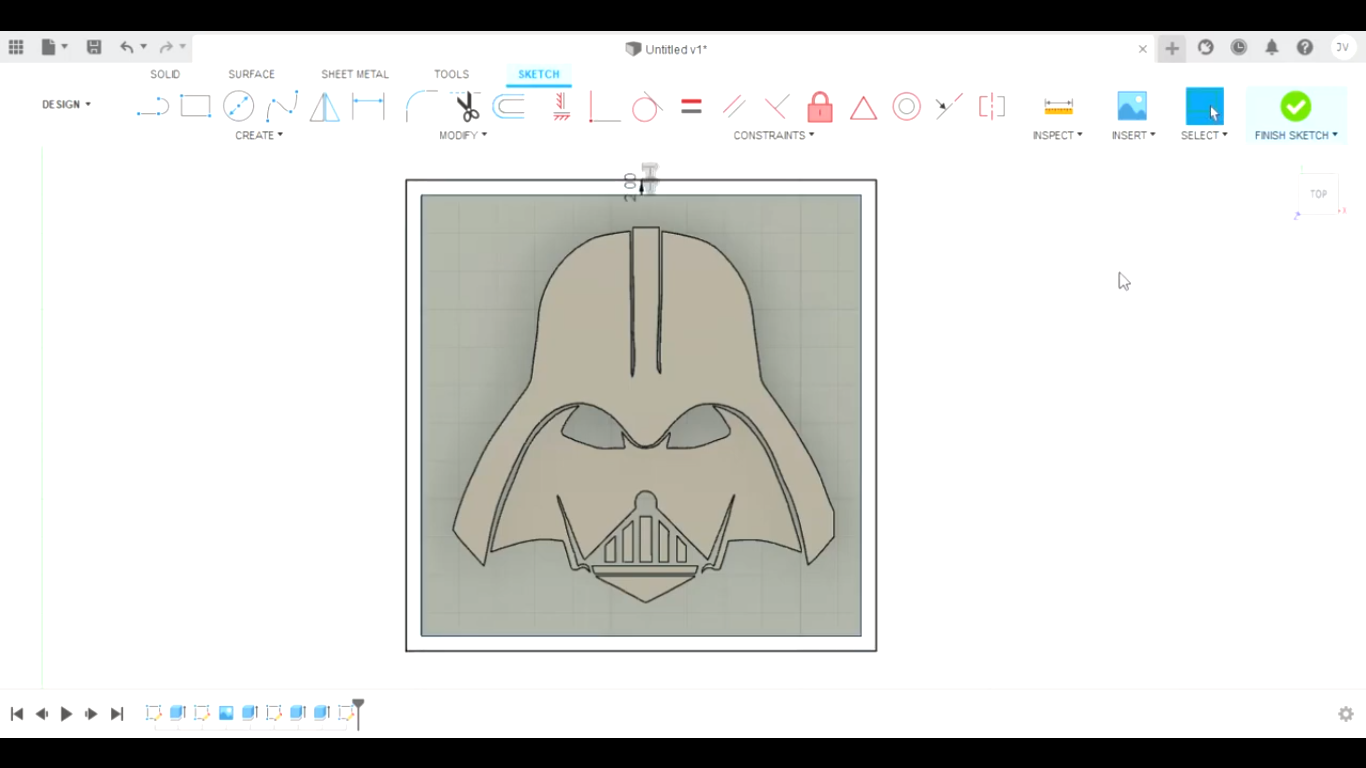Open the Measure tool in Inspect
Viewport: 1366px width, 768px height.
pos(1058,106)
